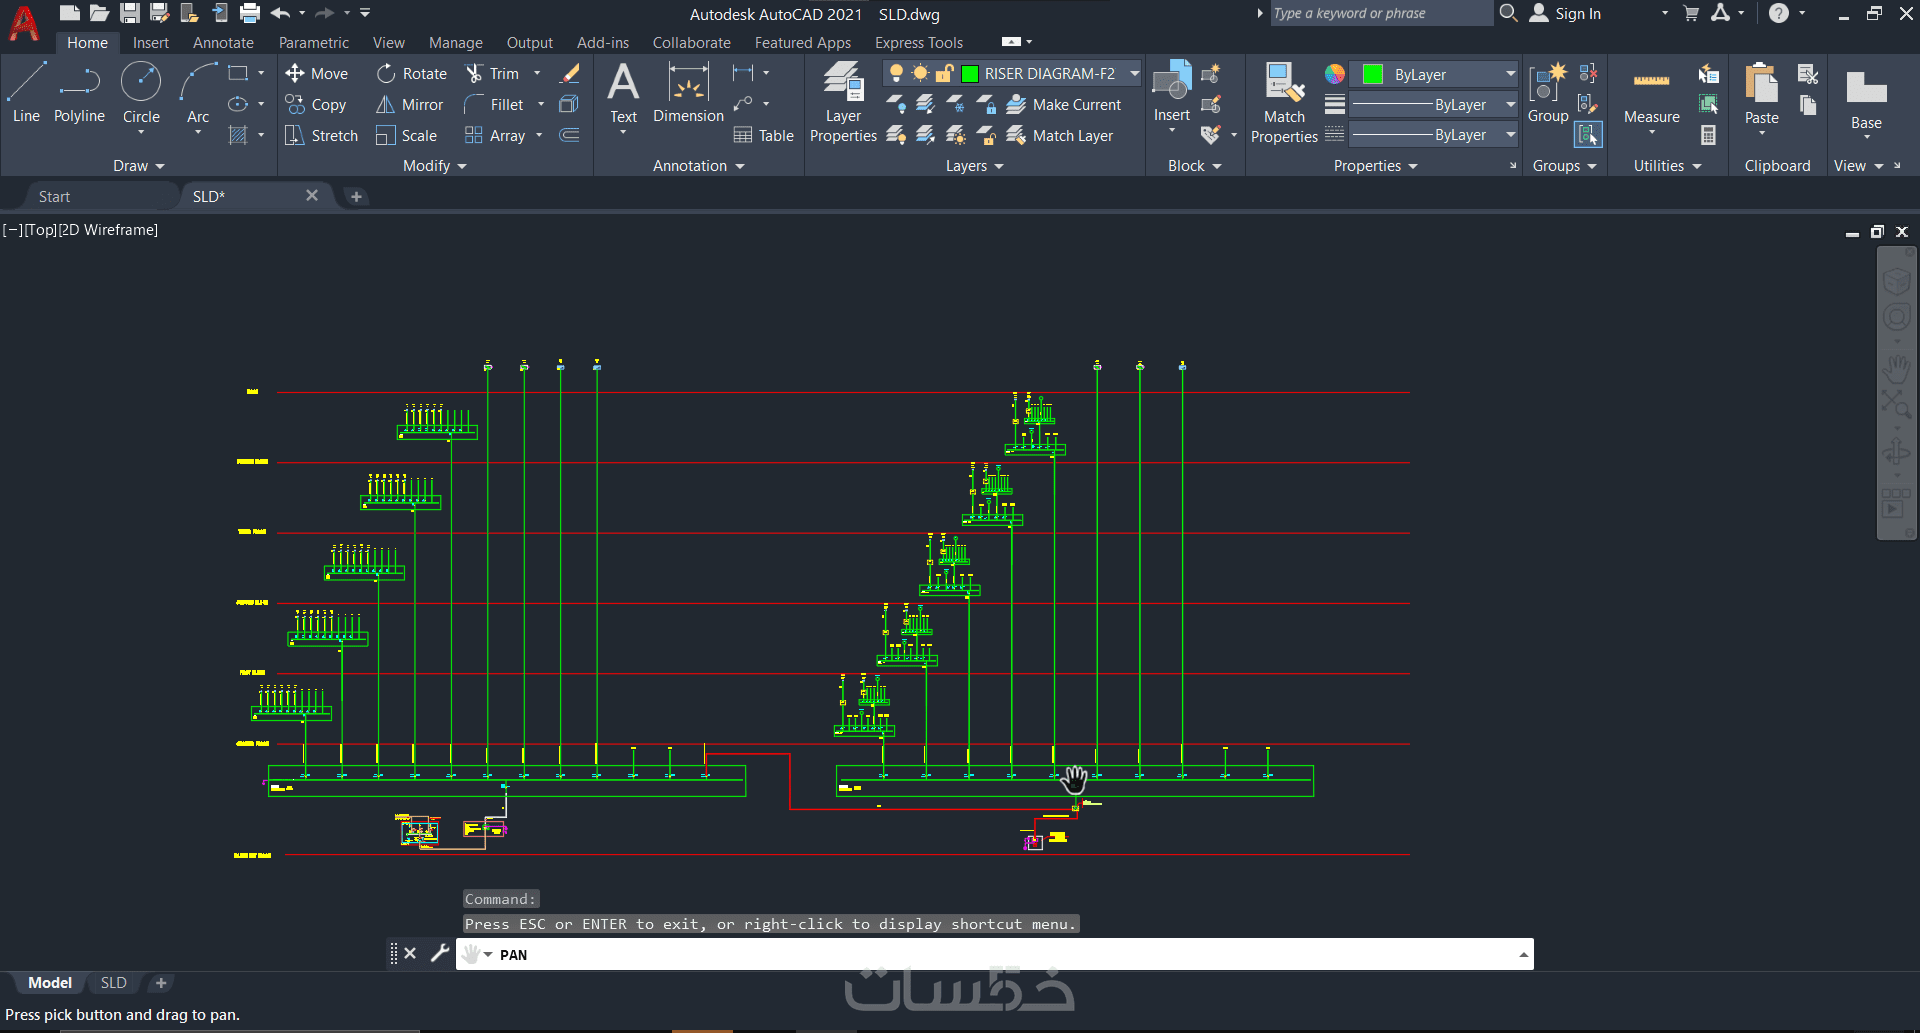Open the Trim tool dropdown arrow
Viewport: 1920px width, 1033px height.
[537, 73]
